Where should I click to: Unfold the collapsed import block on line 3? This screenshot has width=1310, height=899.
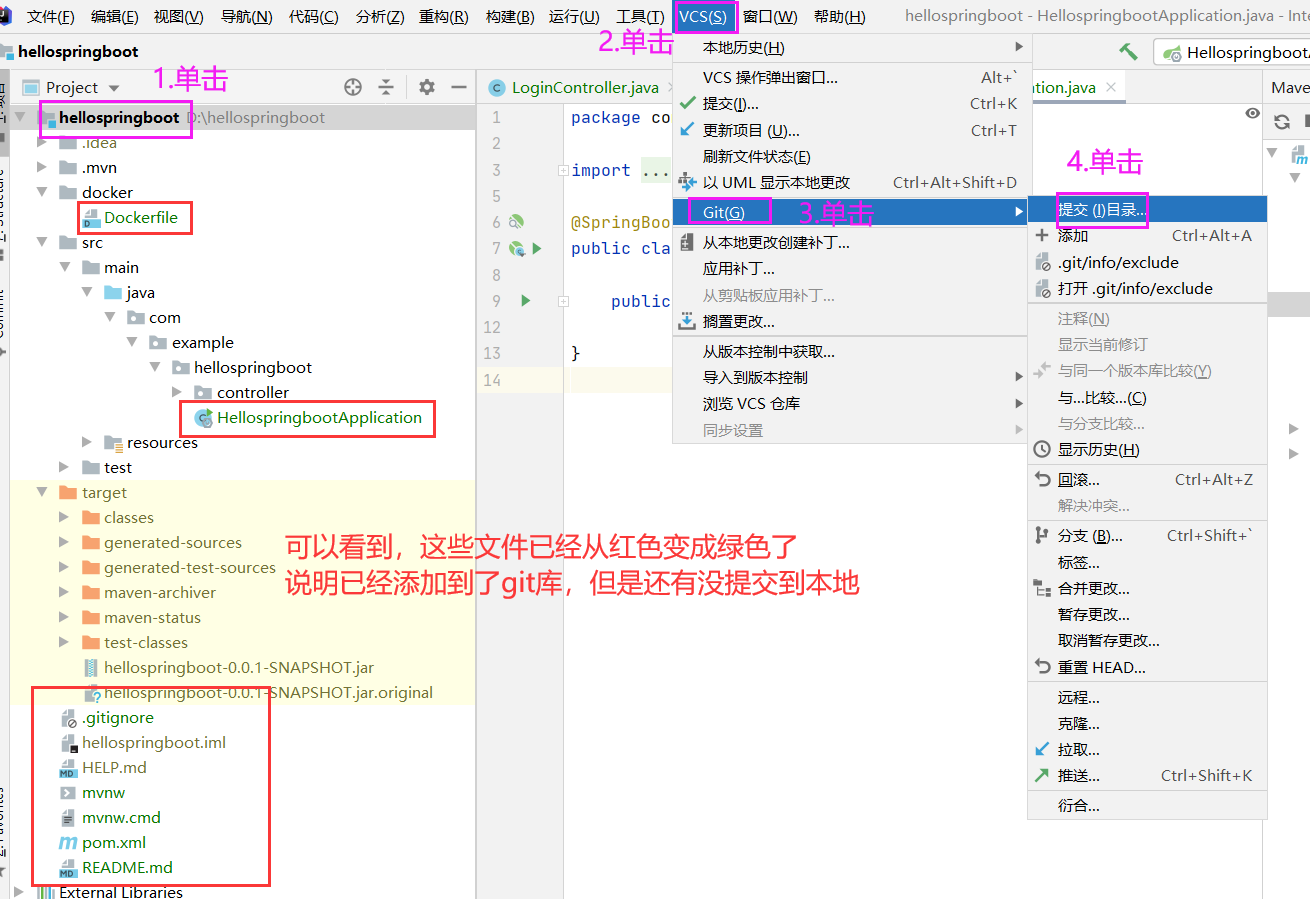(563, 170)
